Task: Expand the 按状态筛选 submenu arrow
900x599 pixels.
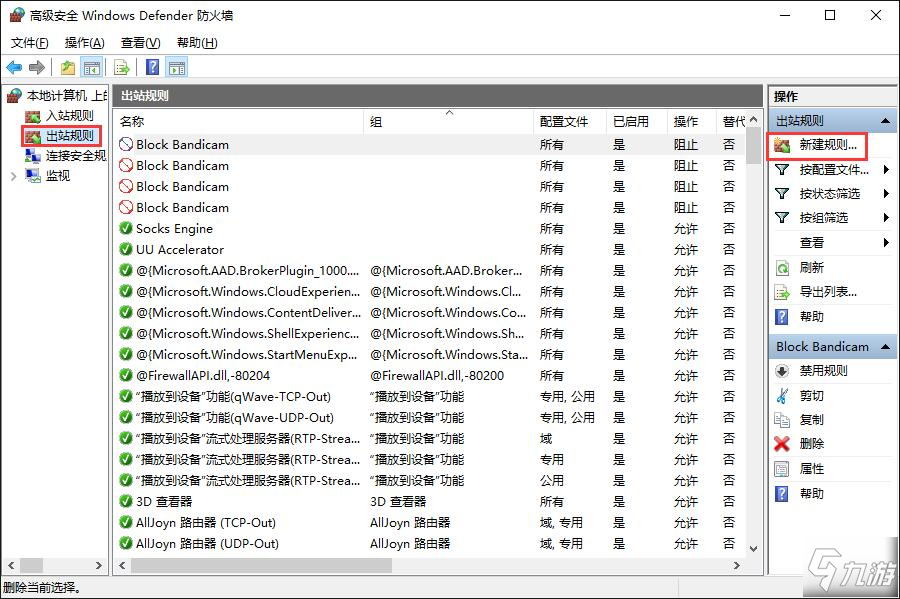Action: pos(886,194)
